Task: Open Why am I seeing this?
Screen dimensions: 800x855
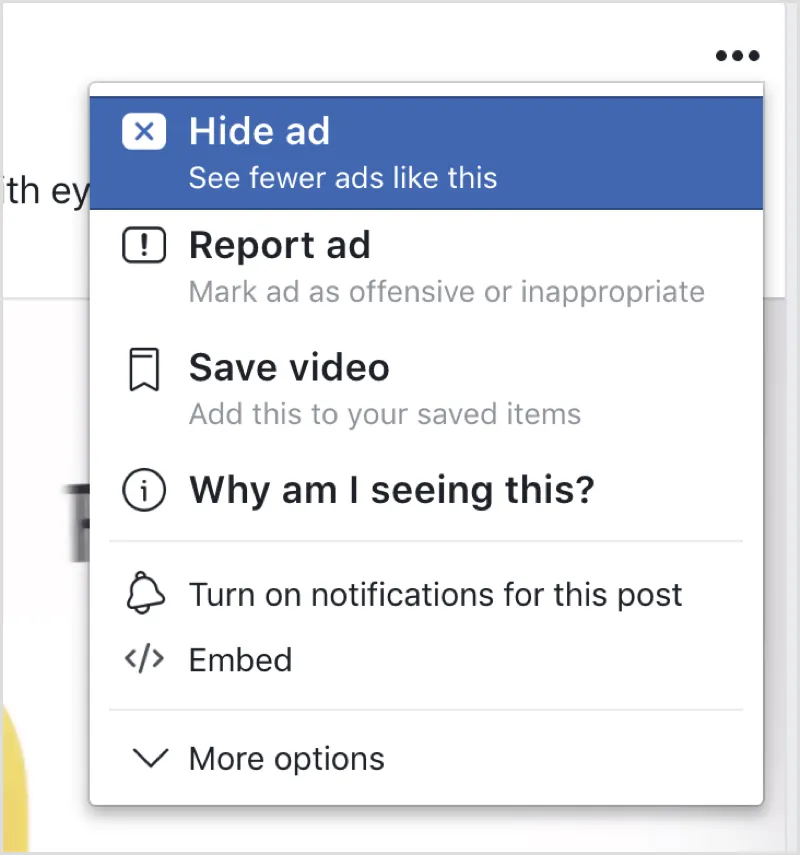Action: click(426, 490)
